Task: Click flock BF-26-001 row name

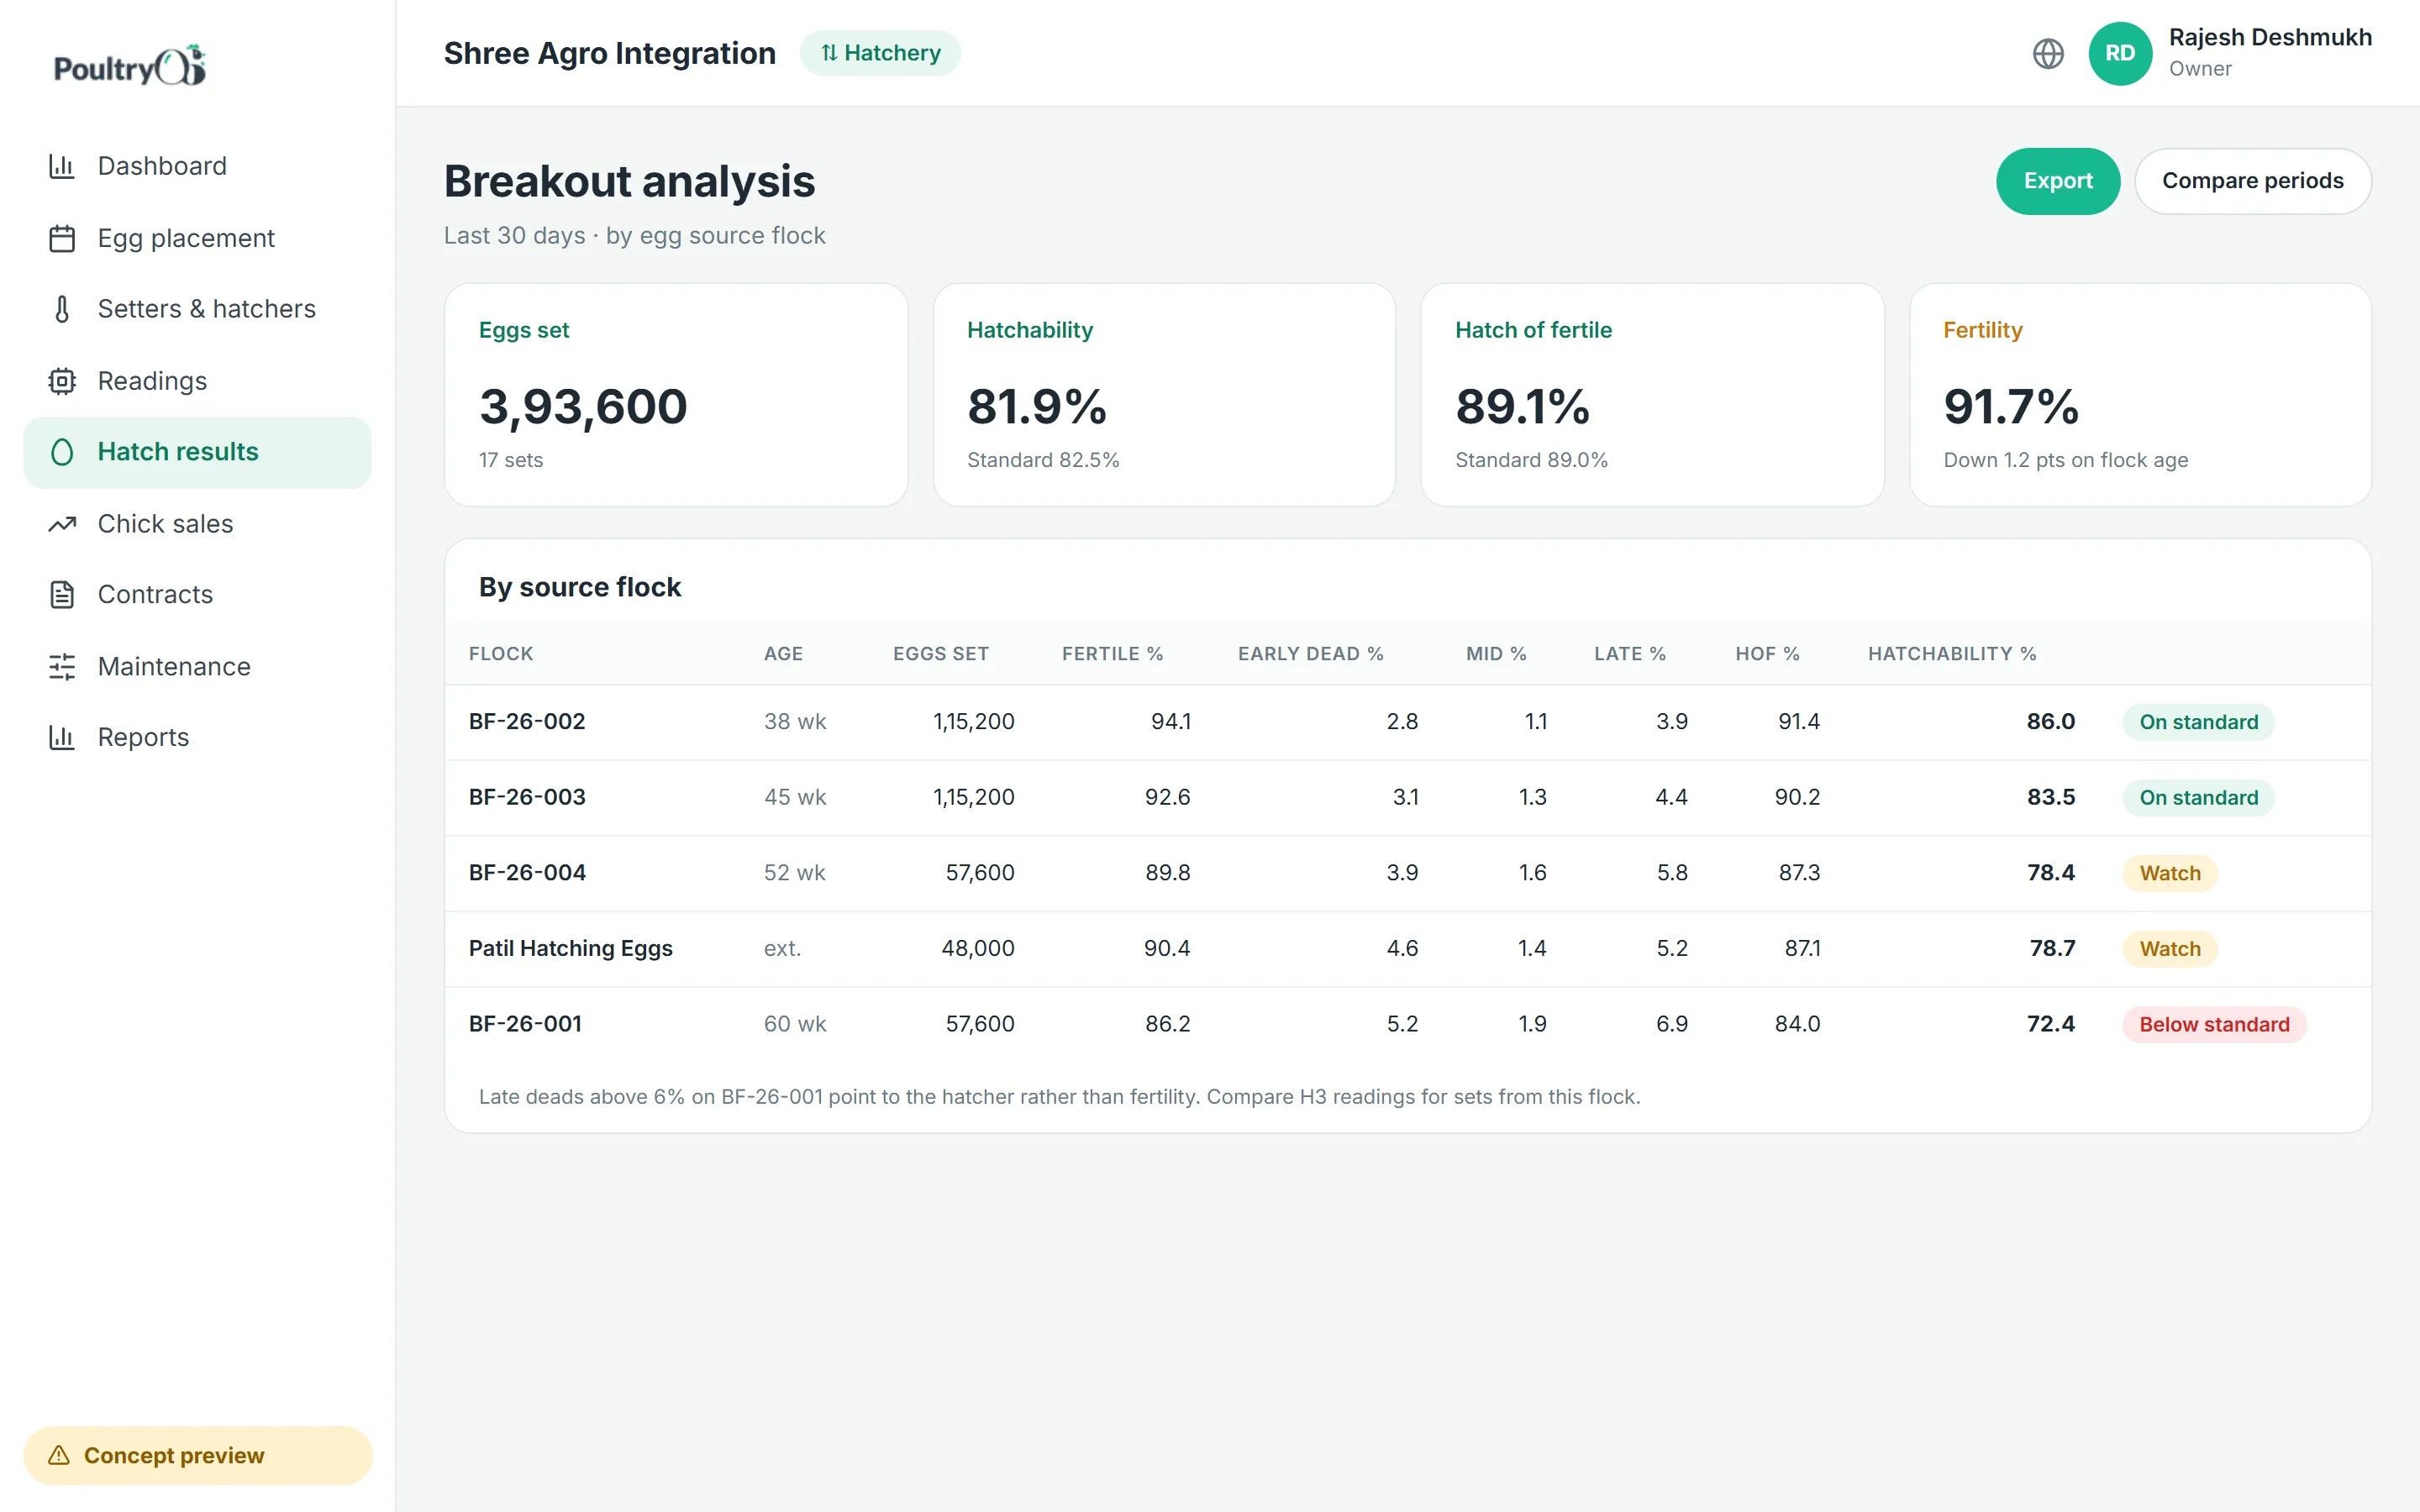Action: coord(525,1024)
